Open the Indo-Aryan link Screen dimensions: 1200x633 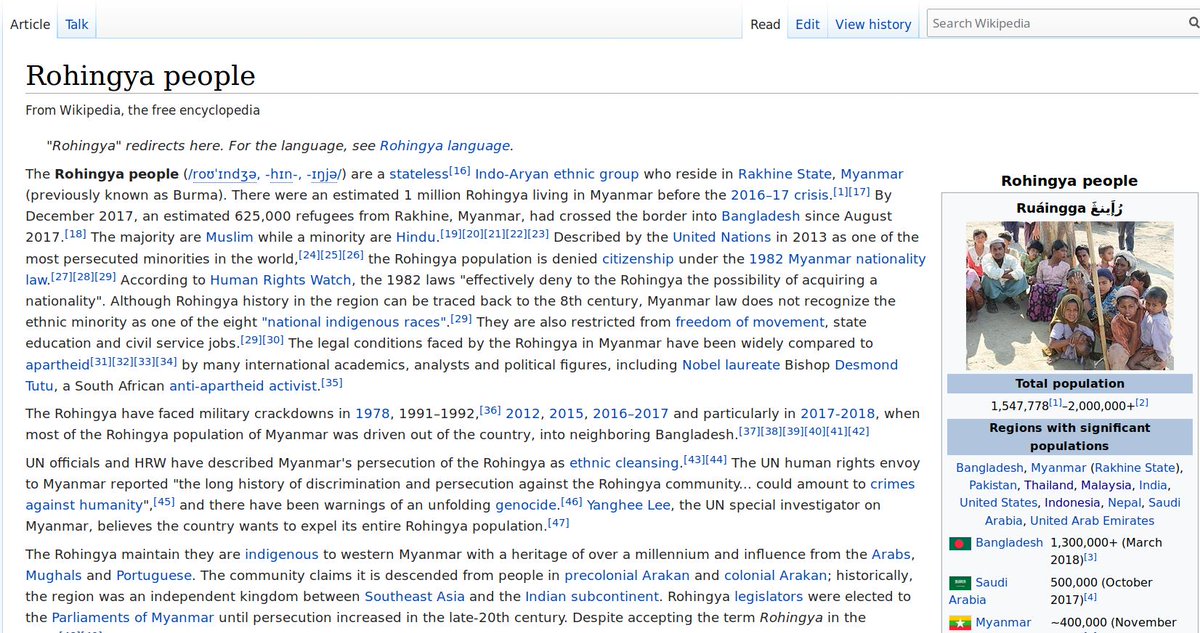512,174
